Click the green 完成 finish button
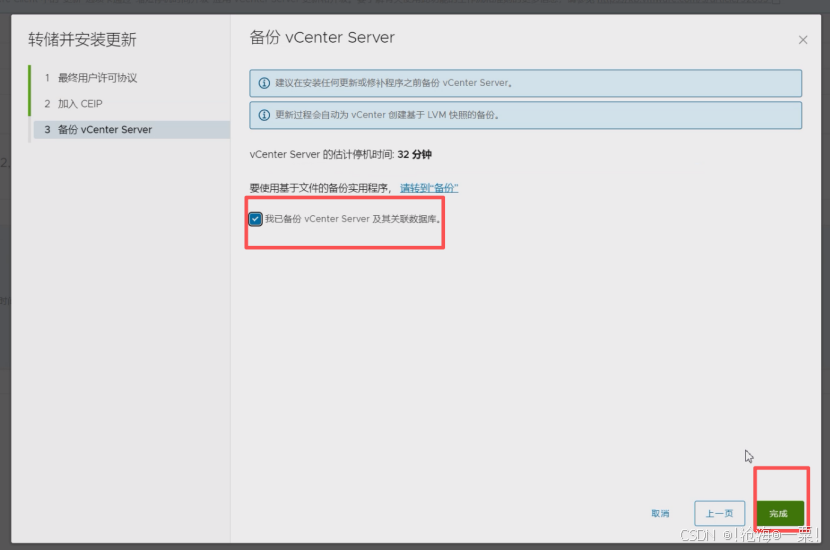The width and height of the screenshot is (831, 551). coord(779,513)
